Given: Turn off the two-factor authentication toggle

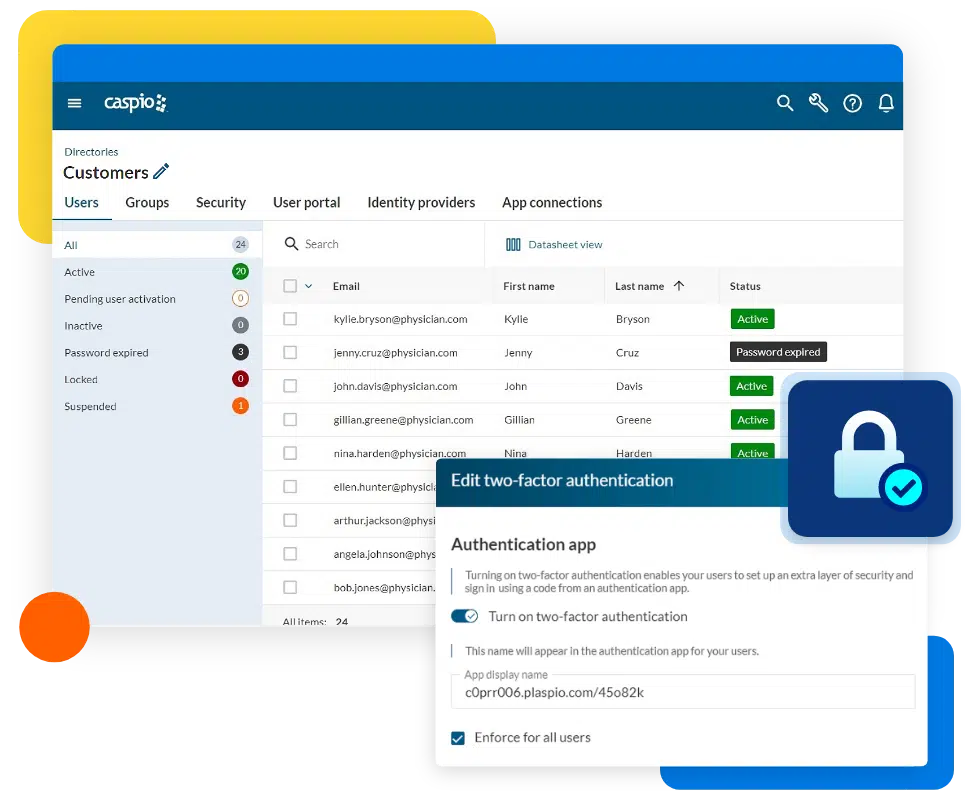Looking at the screenshot, I should (464, 616).
